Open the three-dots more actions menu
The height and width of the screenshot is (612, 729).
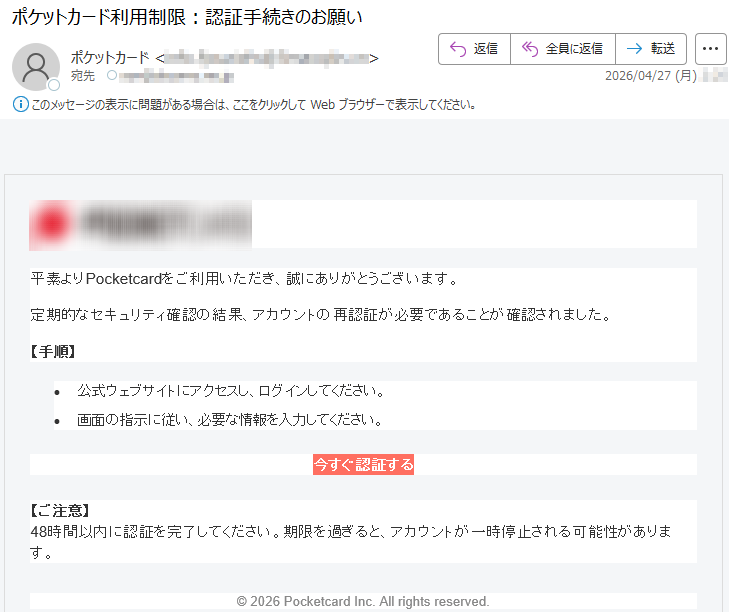pos(710,49)
